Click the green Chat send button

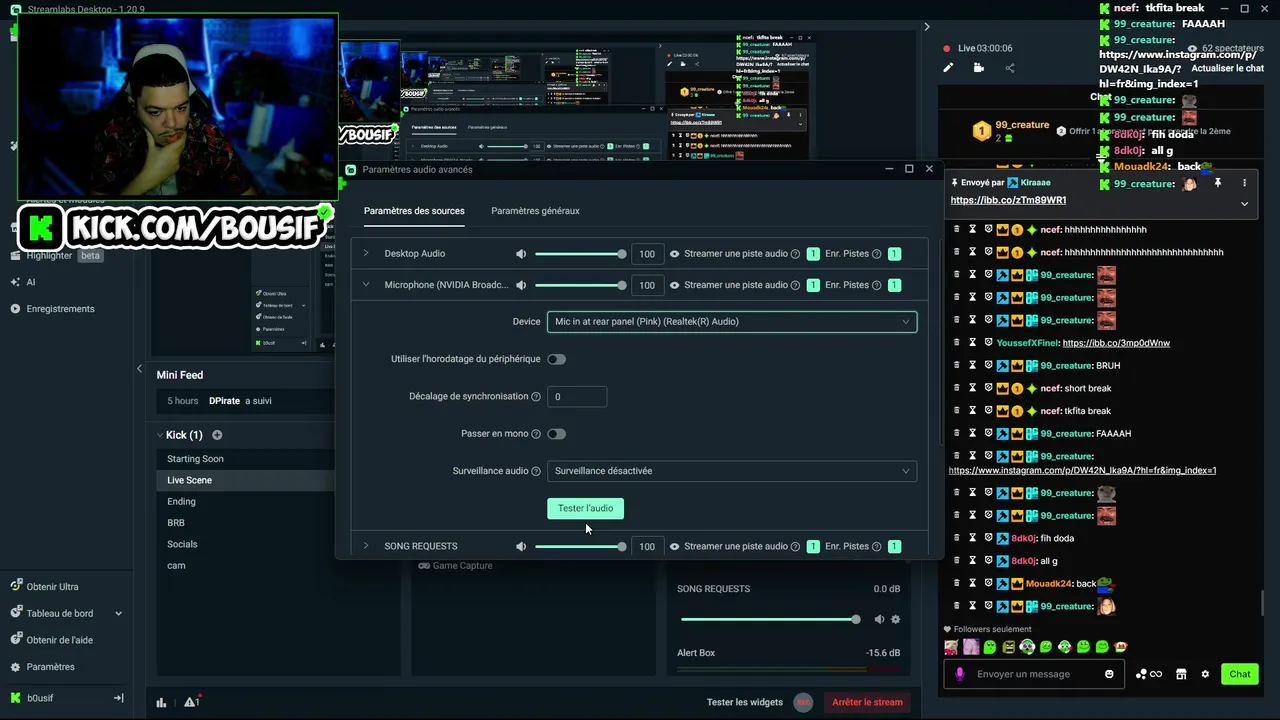point(1240,674)
